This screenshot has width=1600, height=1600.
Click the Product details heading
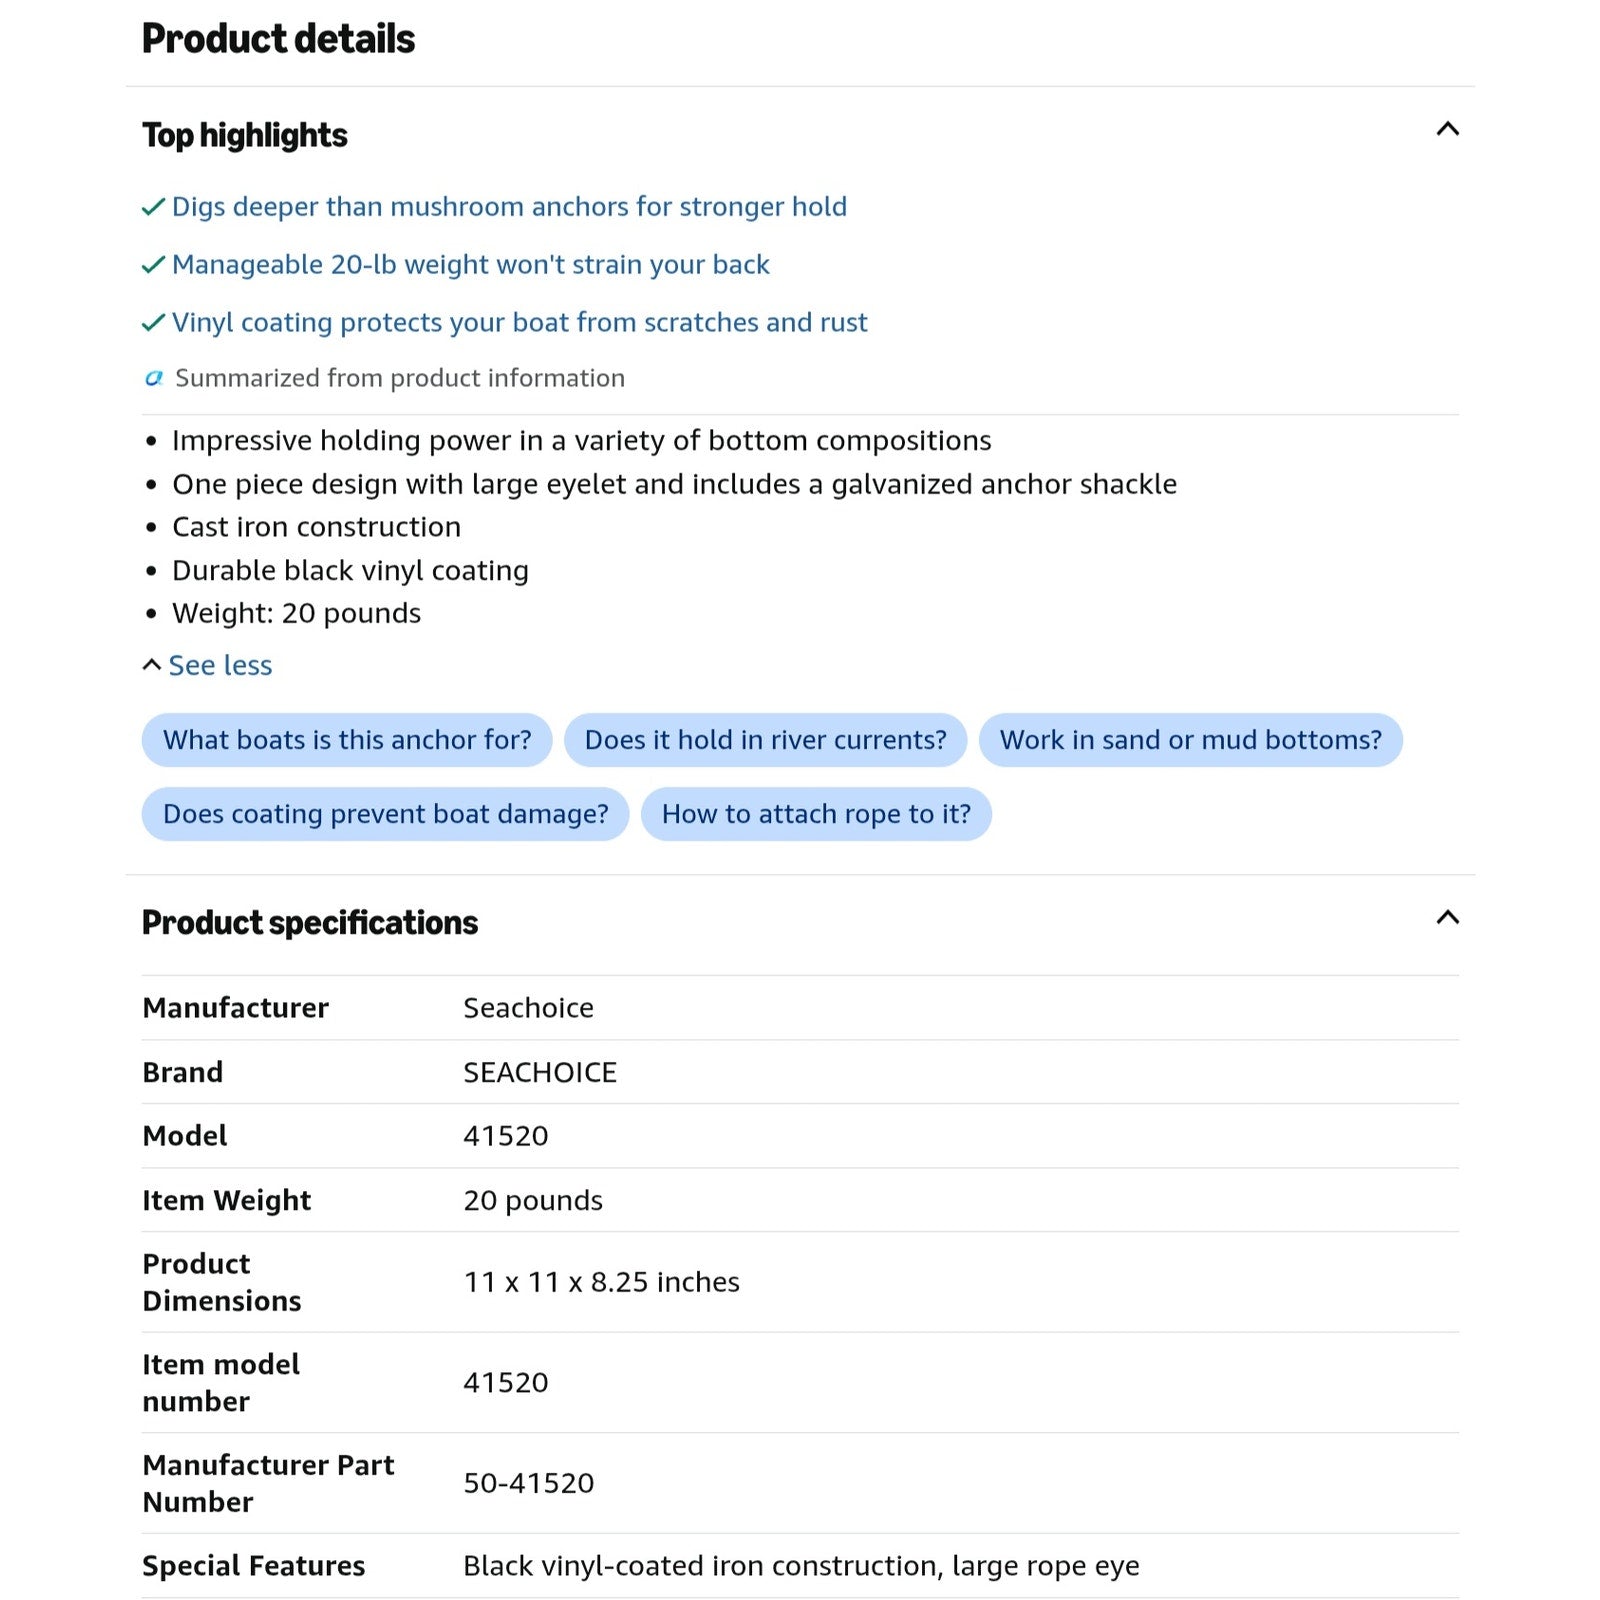(278, 39)
